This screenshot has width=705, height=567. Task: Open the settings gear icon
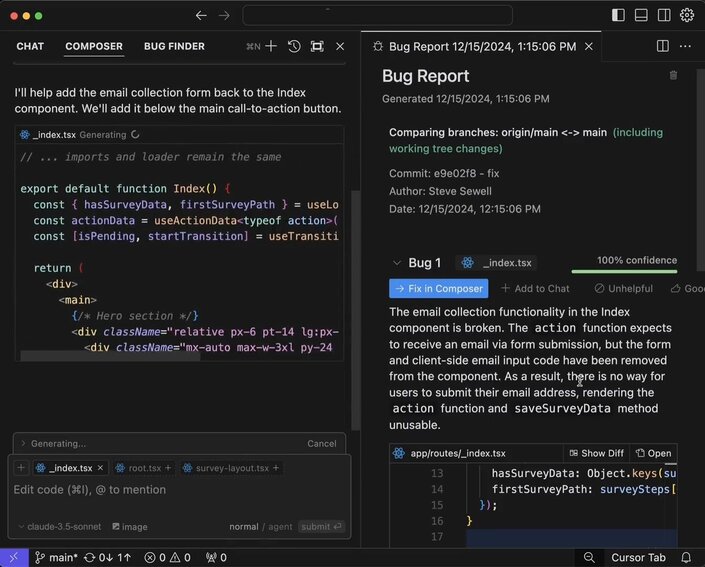(687, 15)
